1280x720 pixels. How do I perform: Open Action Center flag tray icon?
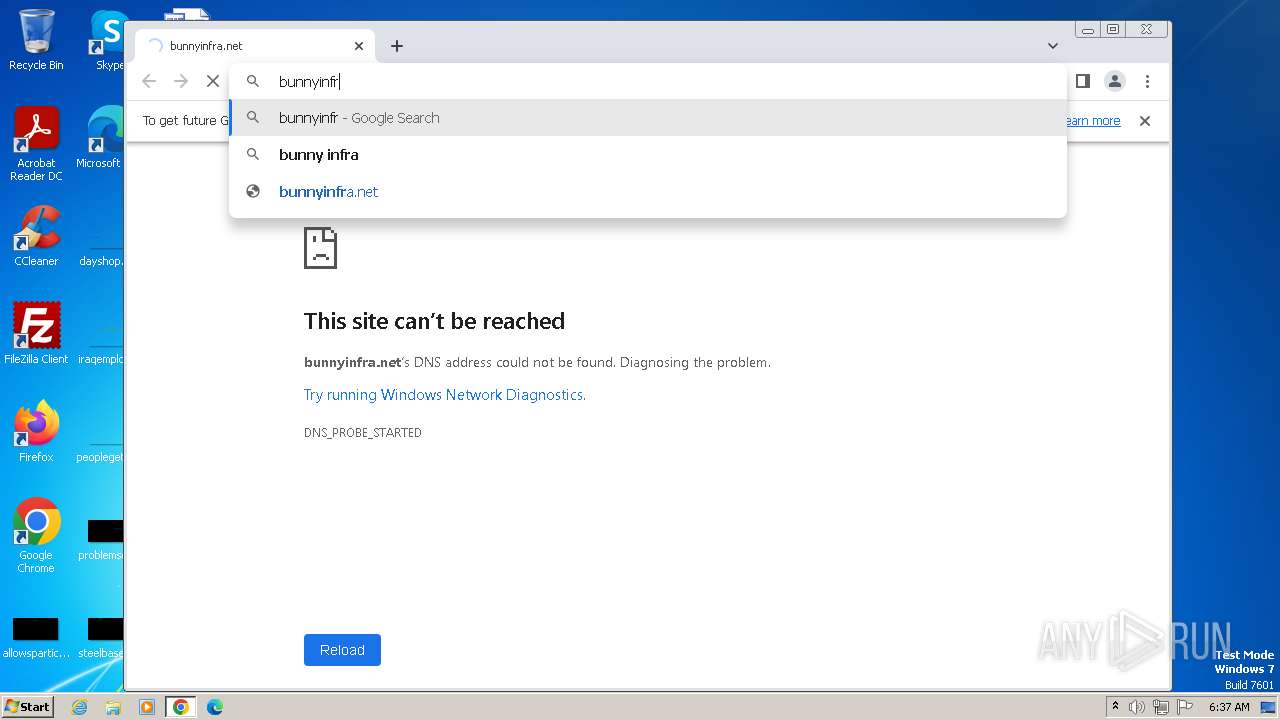[x=1185, y=707]
